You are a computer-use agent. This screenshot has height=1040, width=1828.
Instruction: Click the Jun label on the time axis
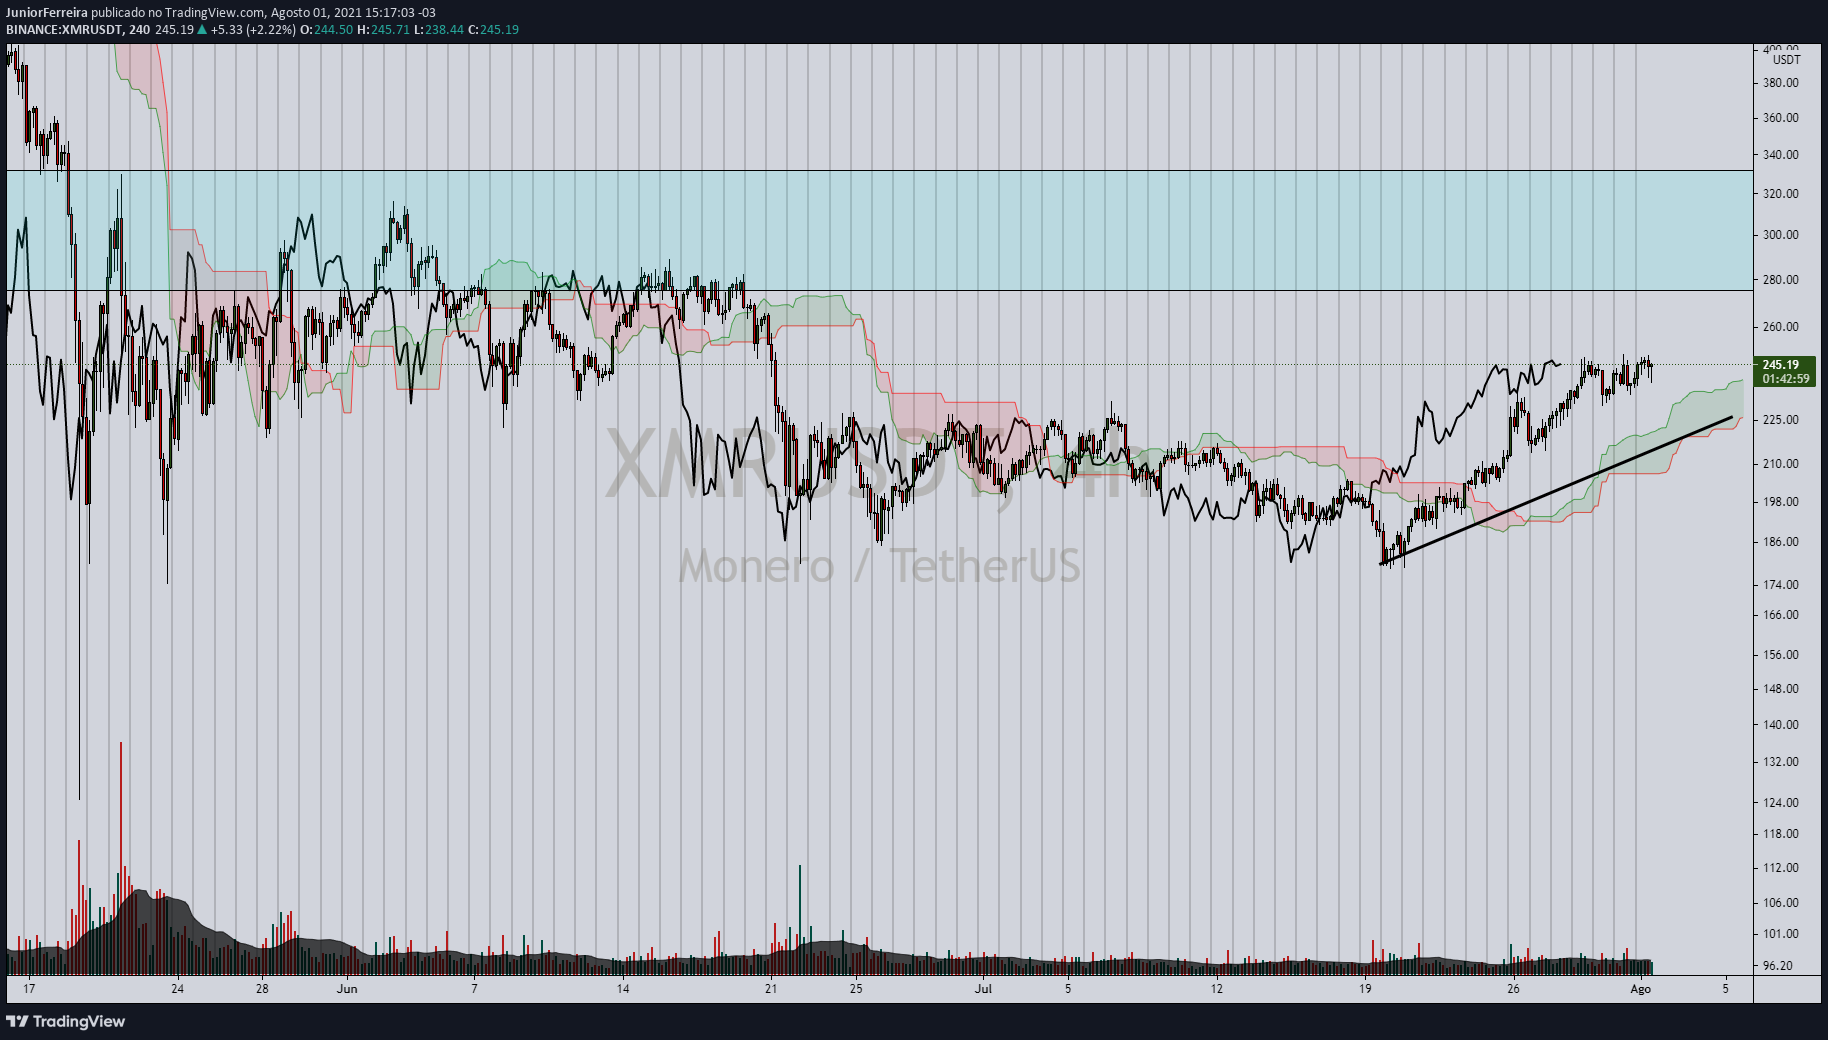[x=347, y=989]
